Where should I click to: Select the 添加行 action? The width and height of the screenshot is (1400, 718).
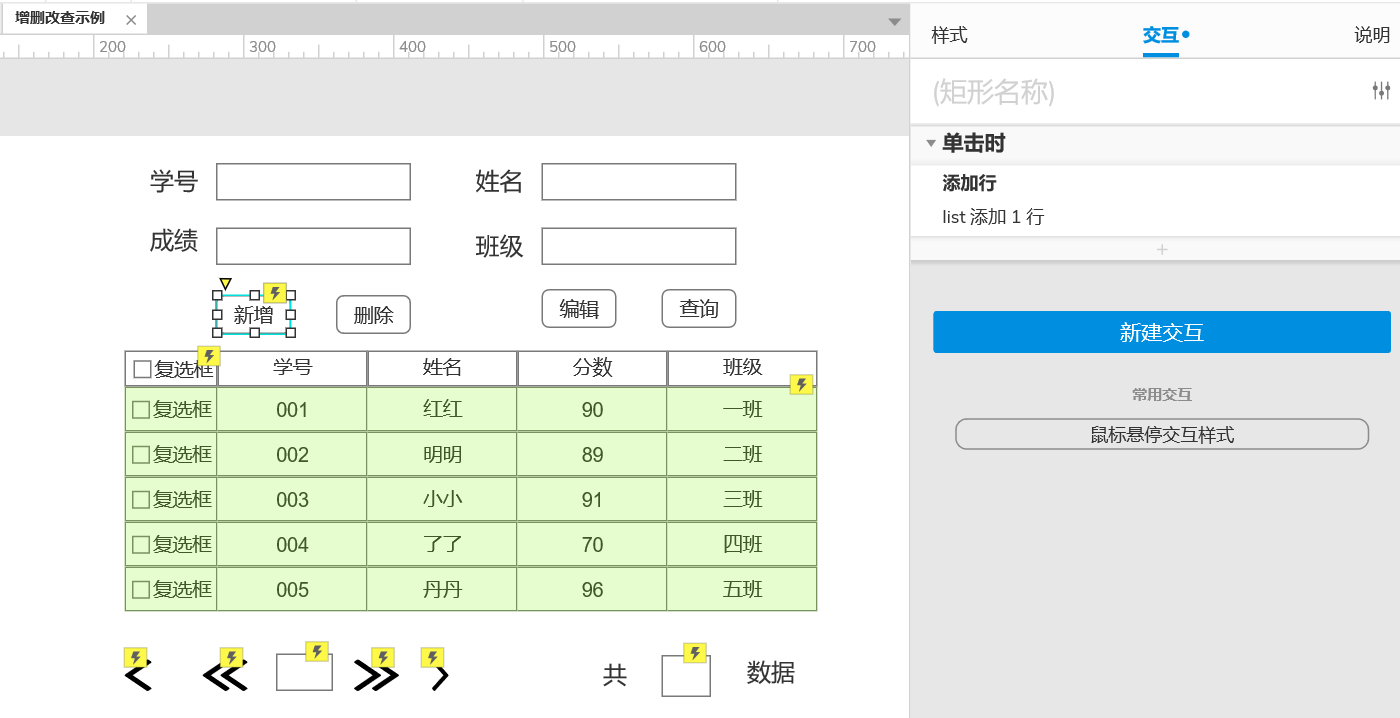point(969,184)
